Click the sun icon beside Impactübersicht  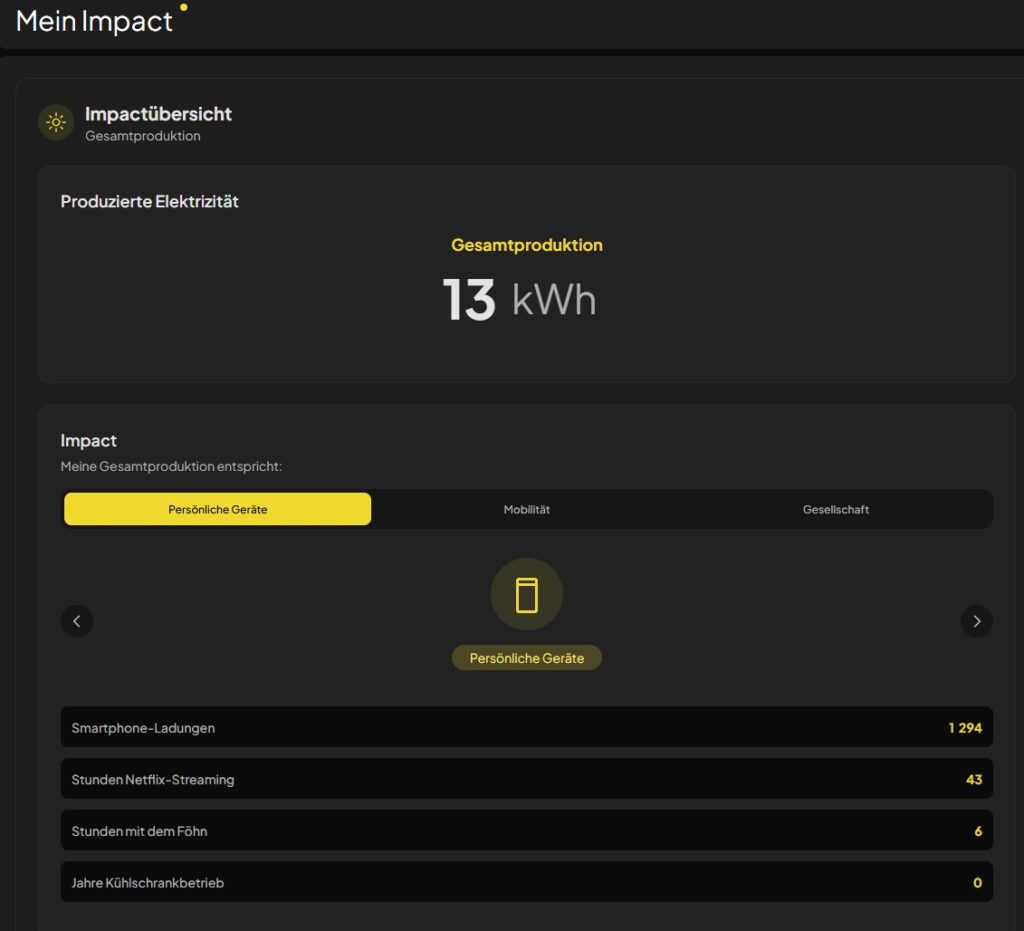[x=56, y=122]
